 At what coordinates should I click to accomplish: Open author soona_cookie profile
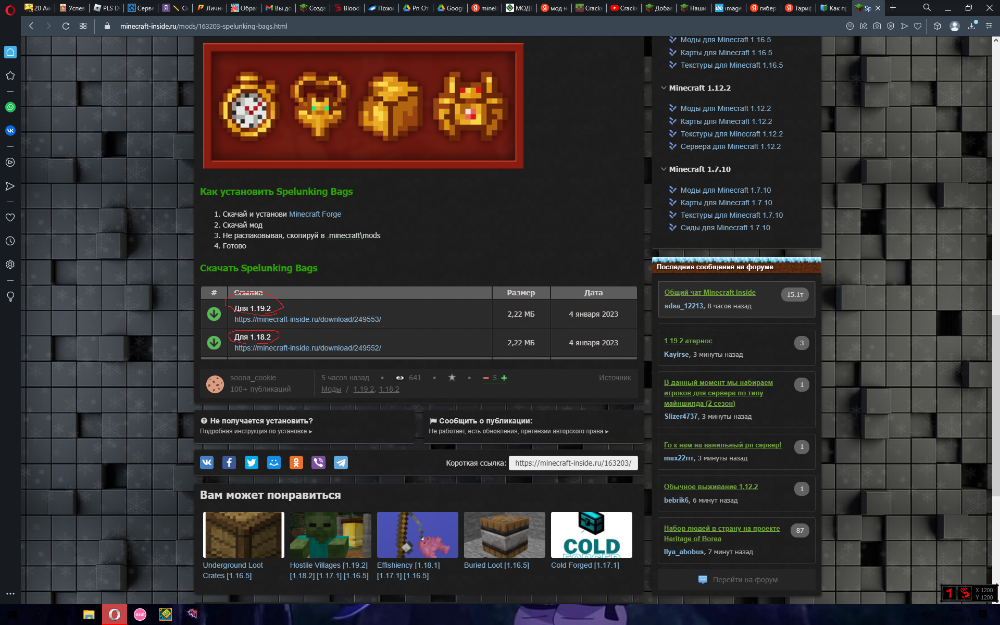253,378
